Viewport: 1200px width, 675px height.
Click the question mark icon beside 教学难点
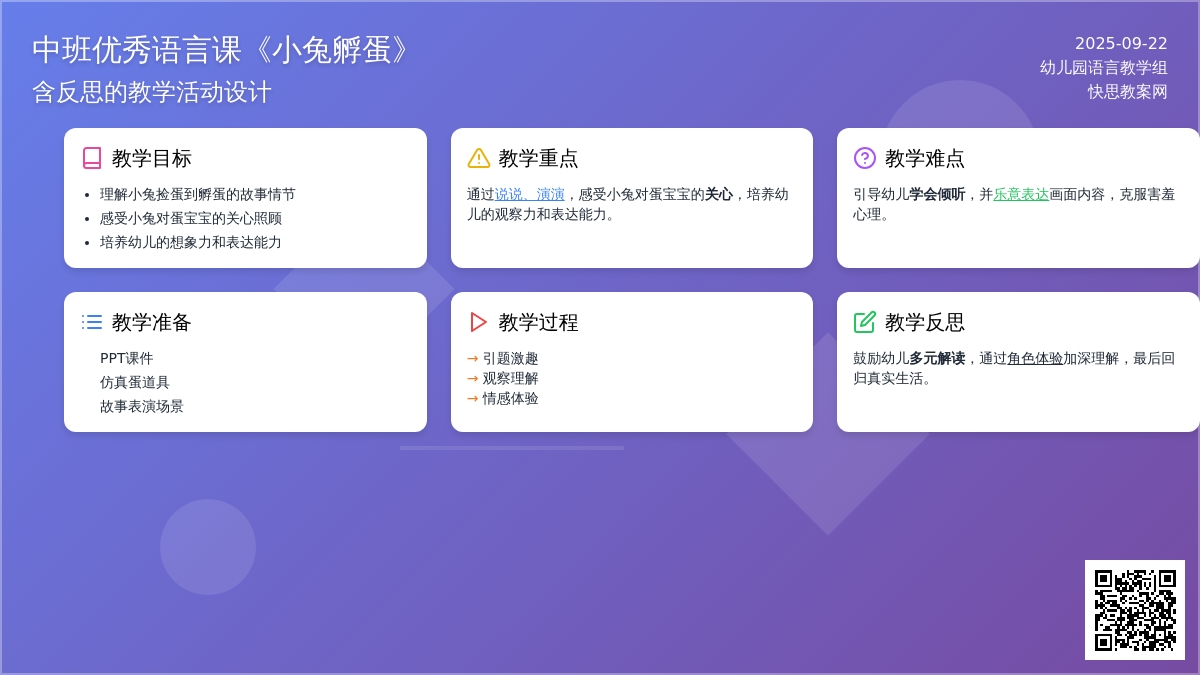pos(865,158)
